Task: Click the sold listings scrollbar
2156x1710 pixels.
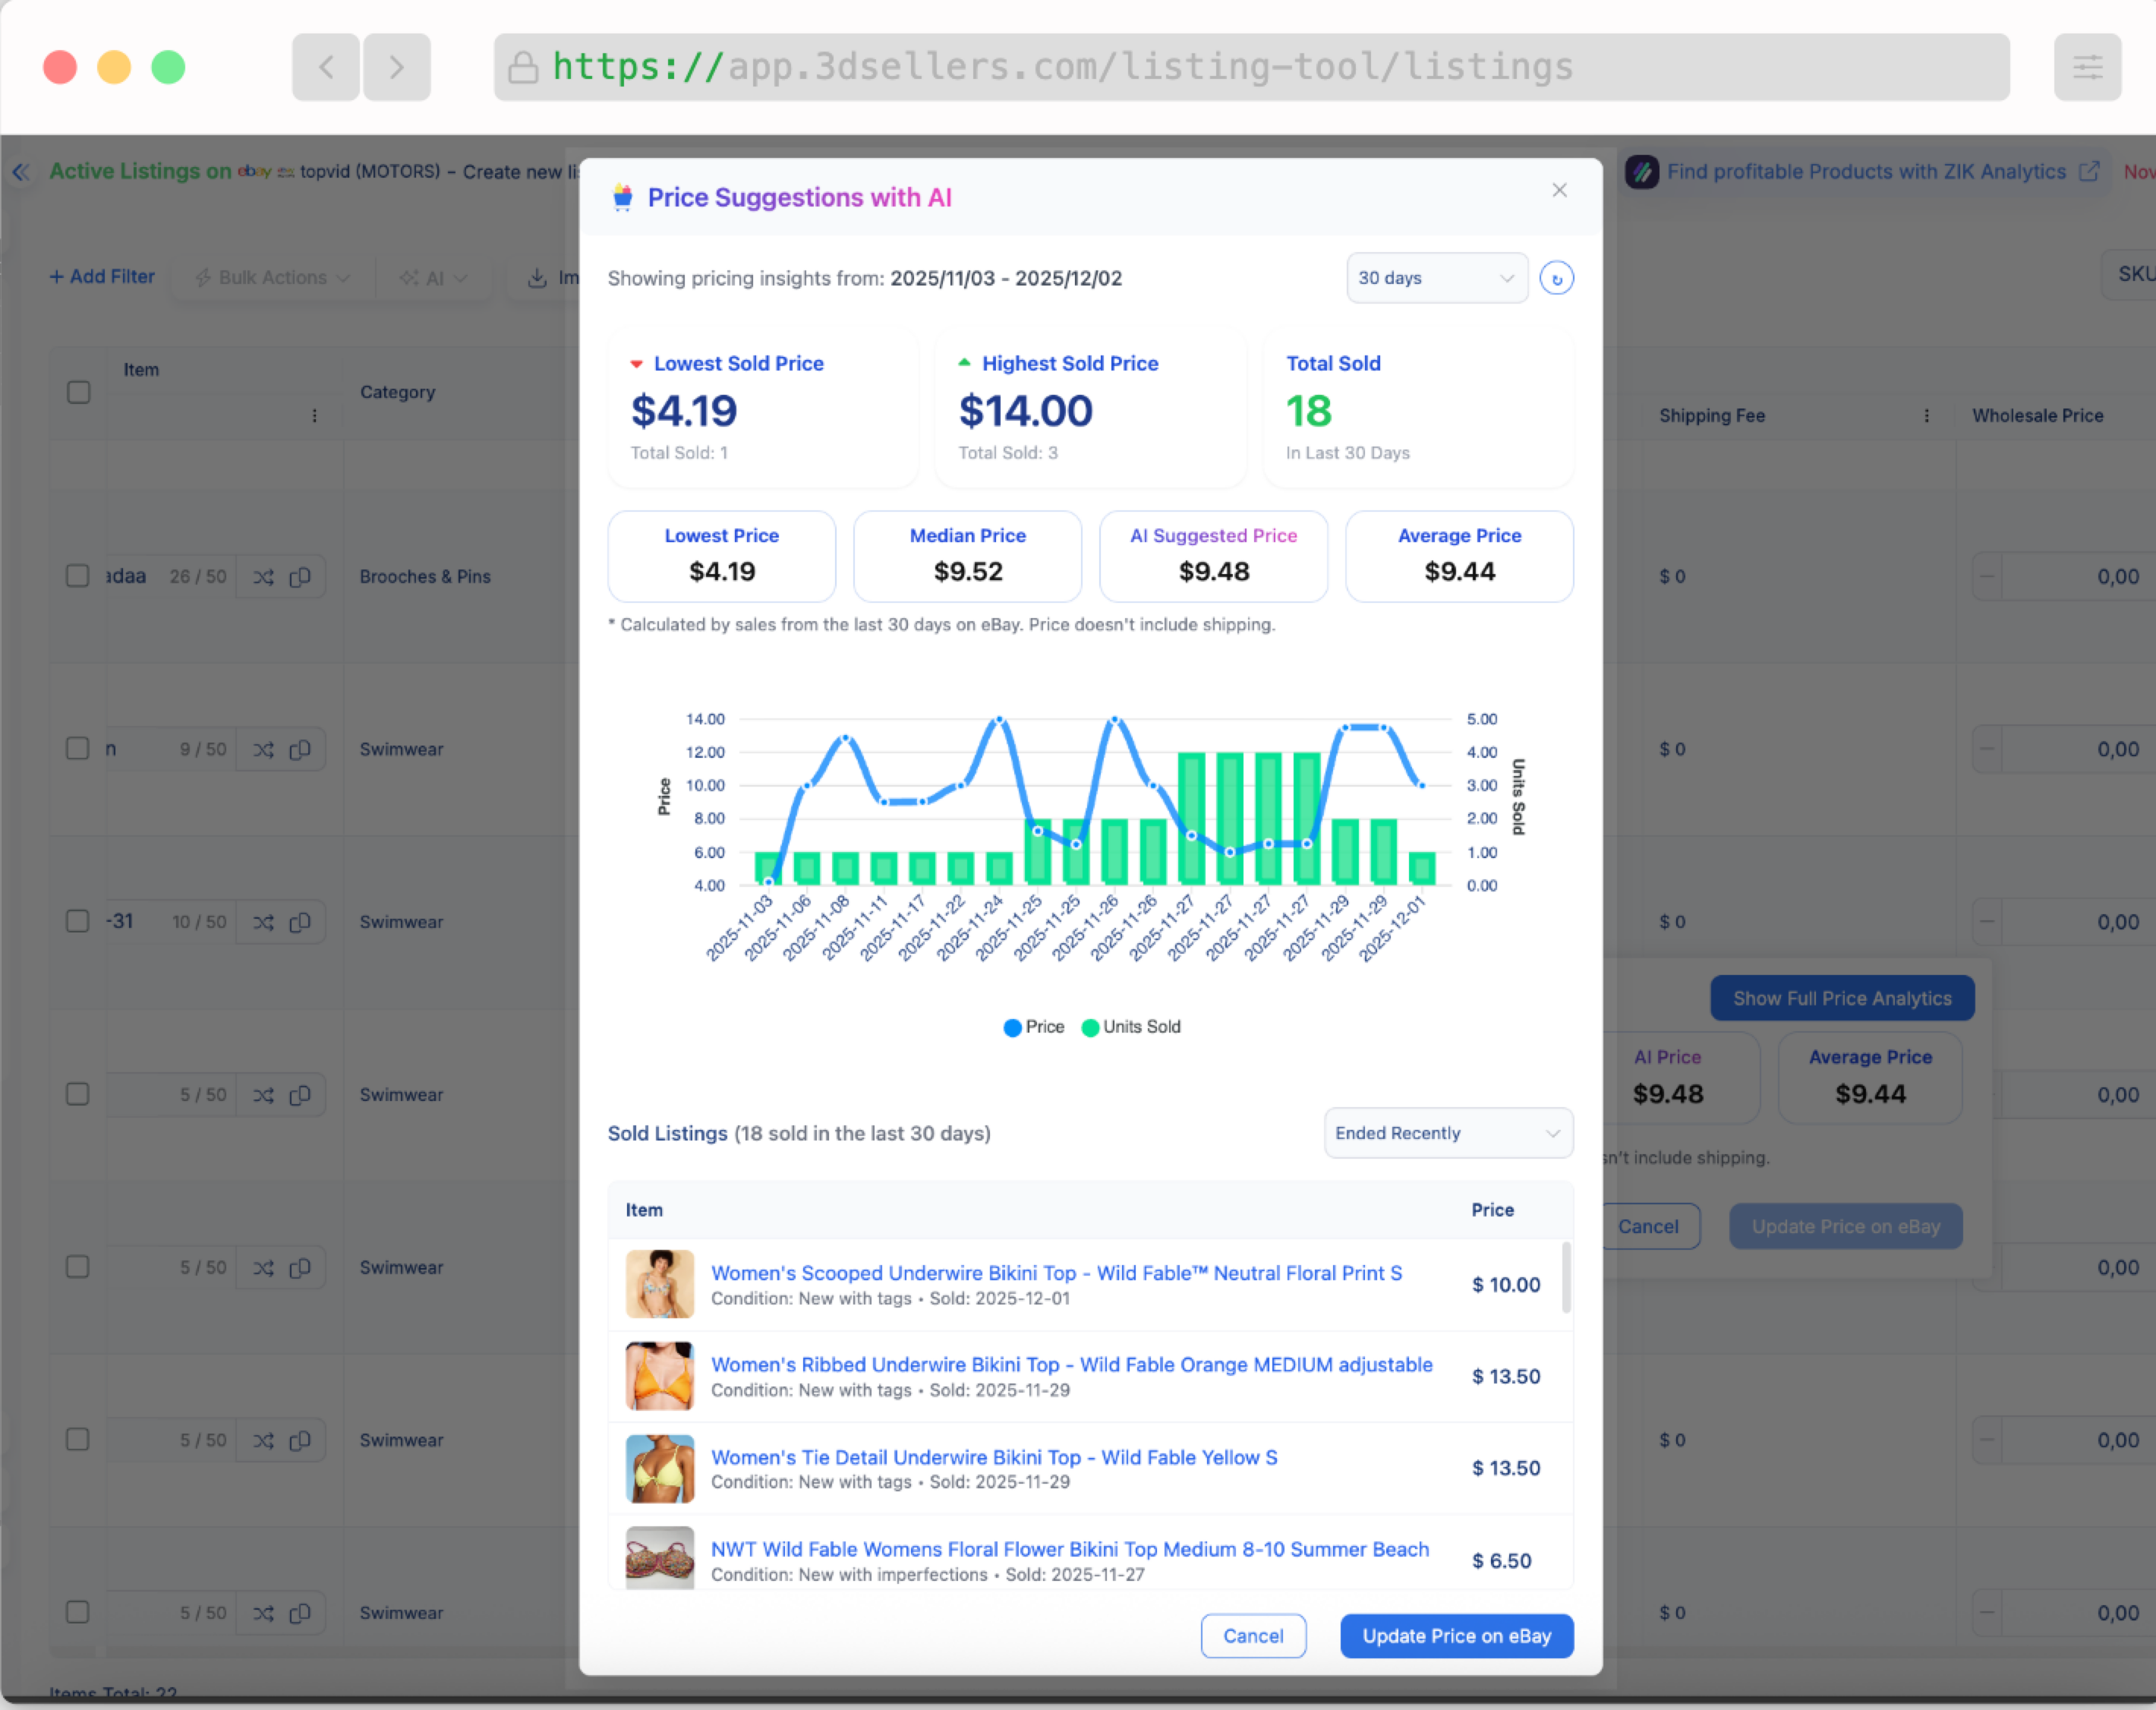Action: [x=1565, y=1278]
